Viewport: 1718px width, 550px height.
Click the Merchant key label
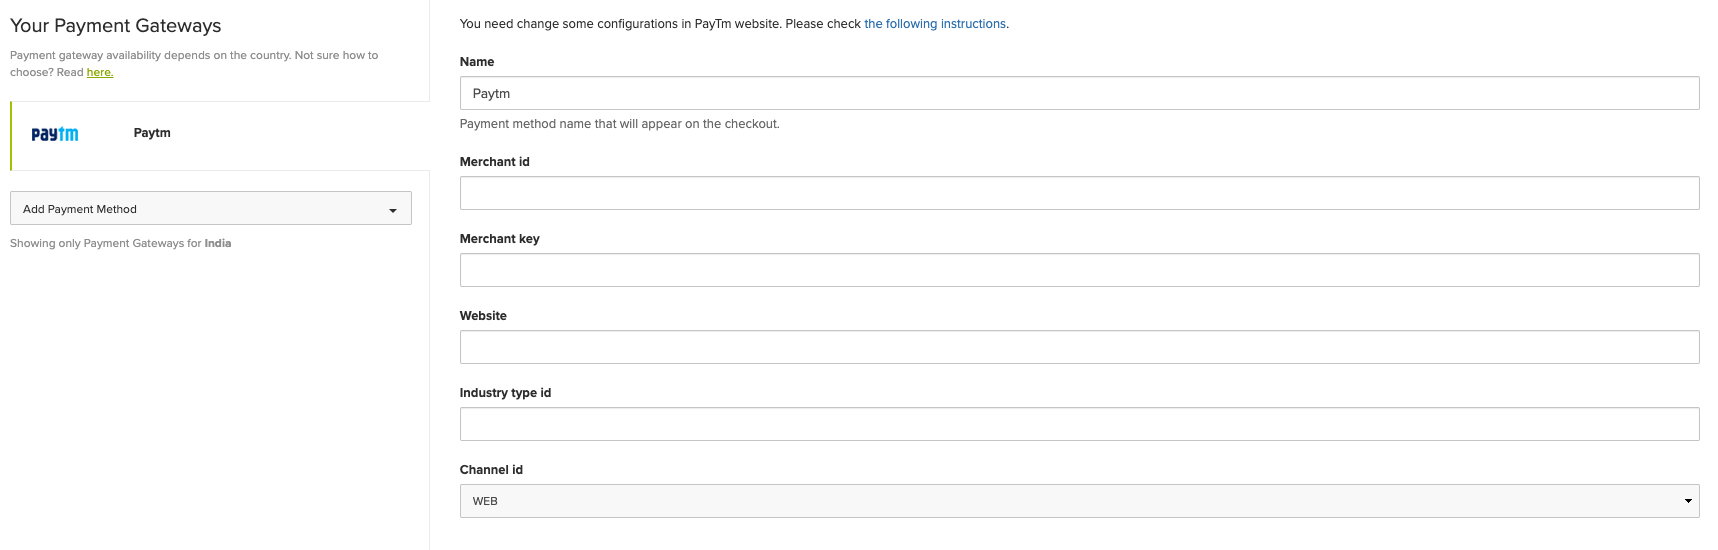(499, 239)
